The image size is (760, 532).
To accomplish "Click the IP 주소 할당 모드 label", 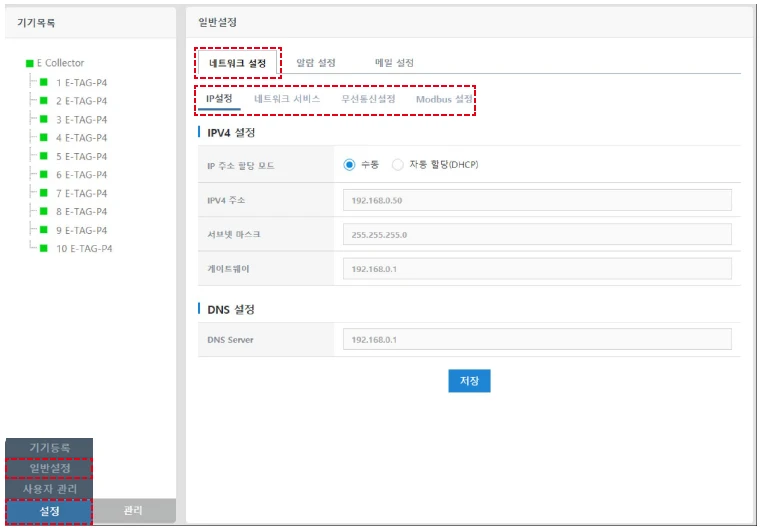I will tap(240, 166).
